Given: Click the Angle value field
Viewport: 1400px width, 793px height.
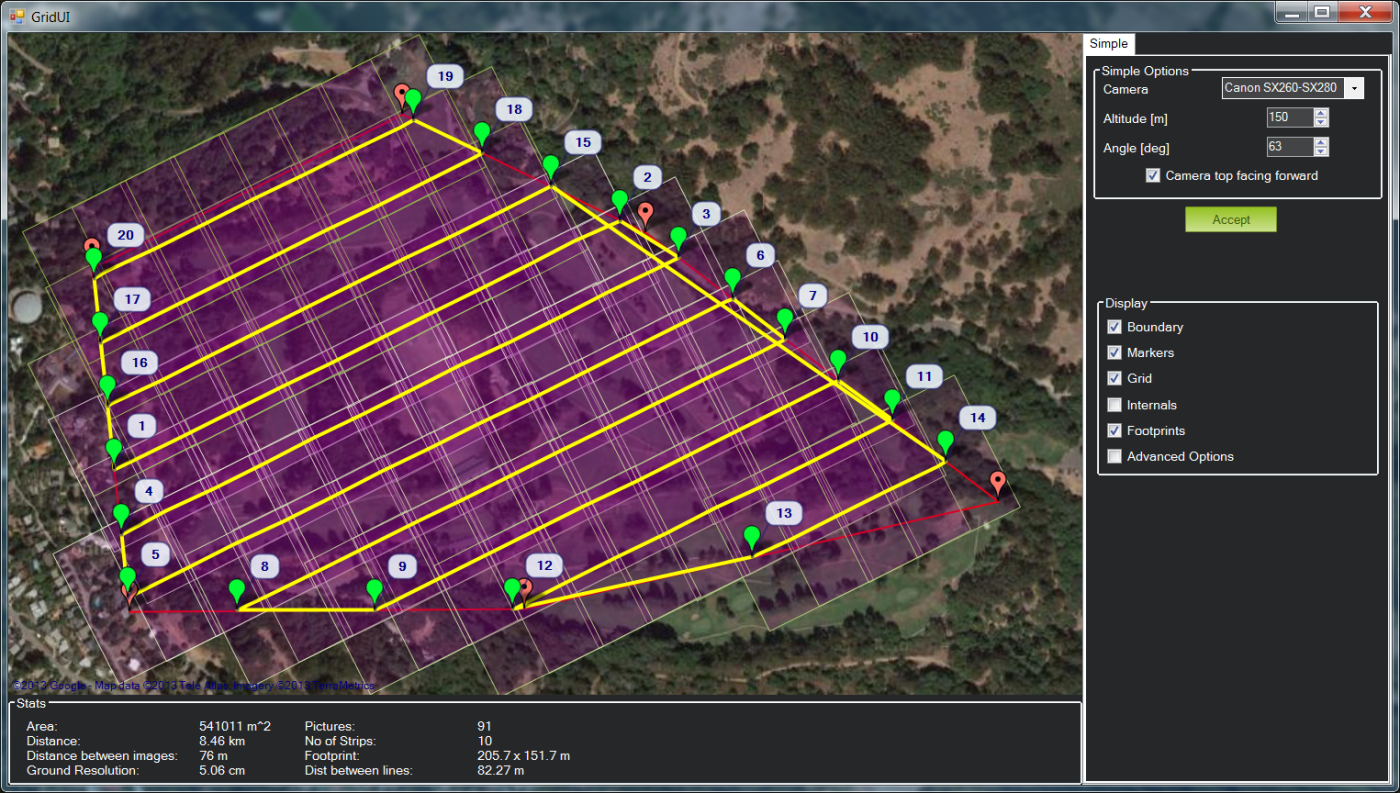Looking at the screenshot, I should (x=1289, y=147).
